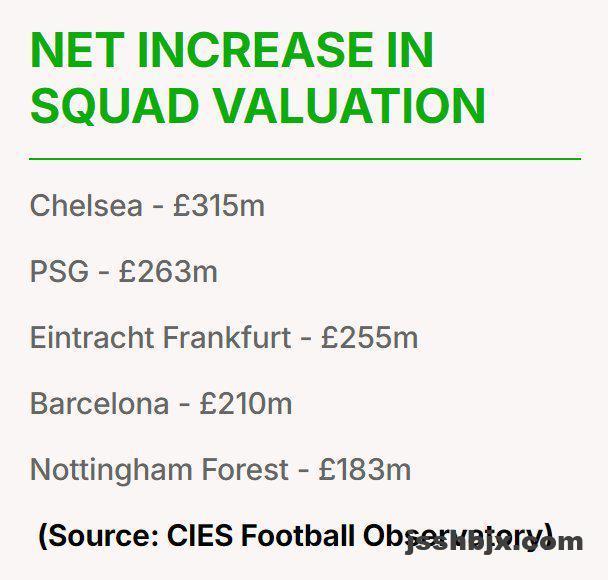The width and height of the screenshot is (608, 580).
Task: Click the £263m valuation figure
Action: (x=167, y=272)
